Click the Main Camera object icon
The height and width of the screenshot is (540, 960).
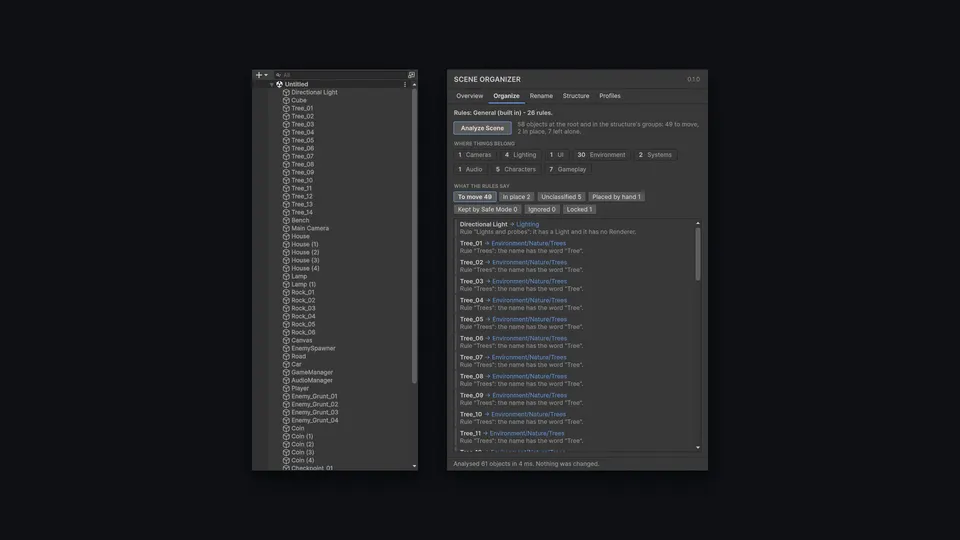(x=286, y=228)
